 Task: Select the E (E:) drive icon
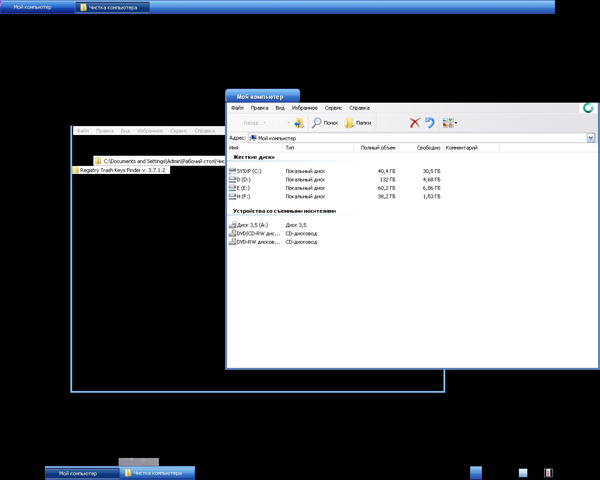pyautogui.click(x=232, y=188)
